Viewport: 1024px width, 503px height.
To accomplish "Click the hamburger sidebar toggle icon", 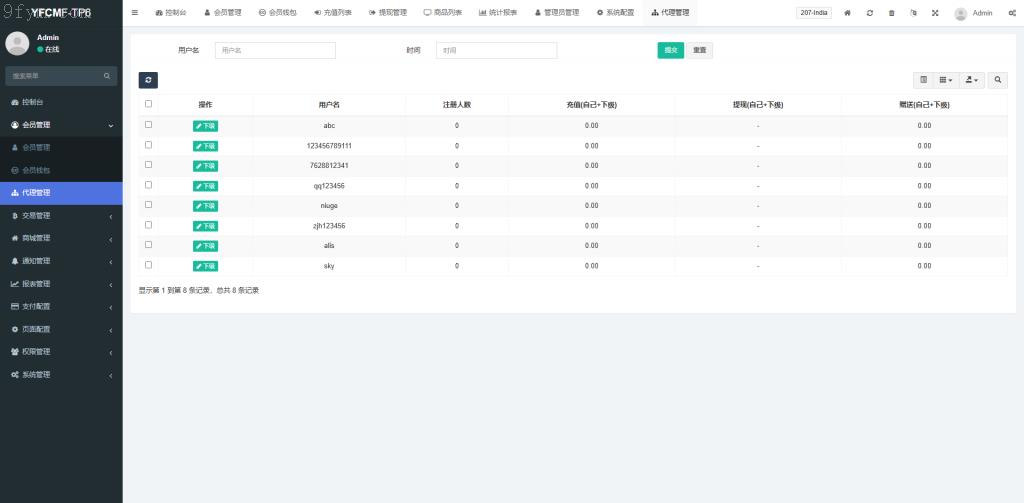I will click(x=135, y=13).
